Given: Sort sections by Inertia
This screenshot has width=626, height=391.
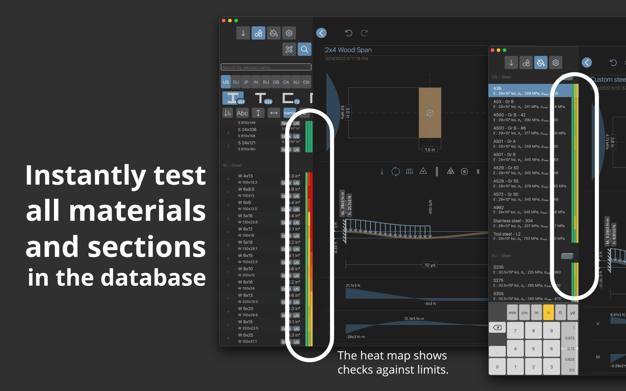Looking at the screenshot, I should pos(289,113).
